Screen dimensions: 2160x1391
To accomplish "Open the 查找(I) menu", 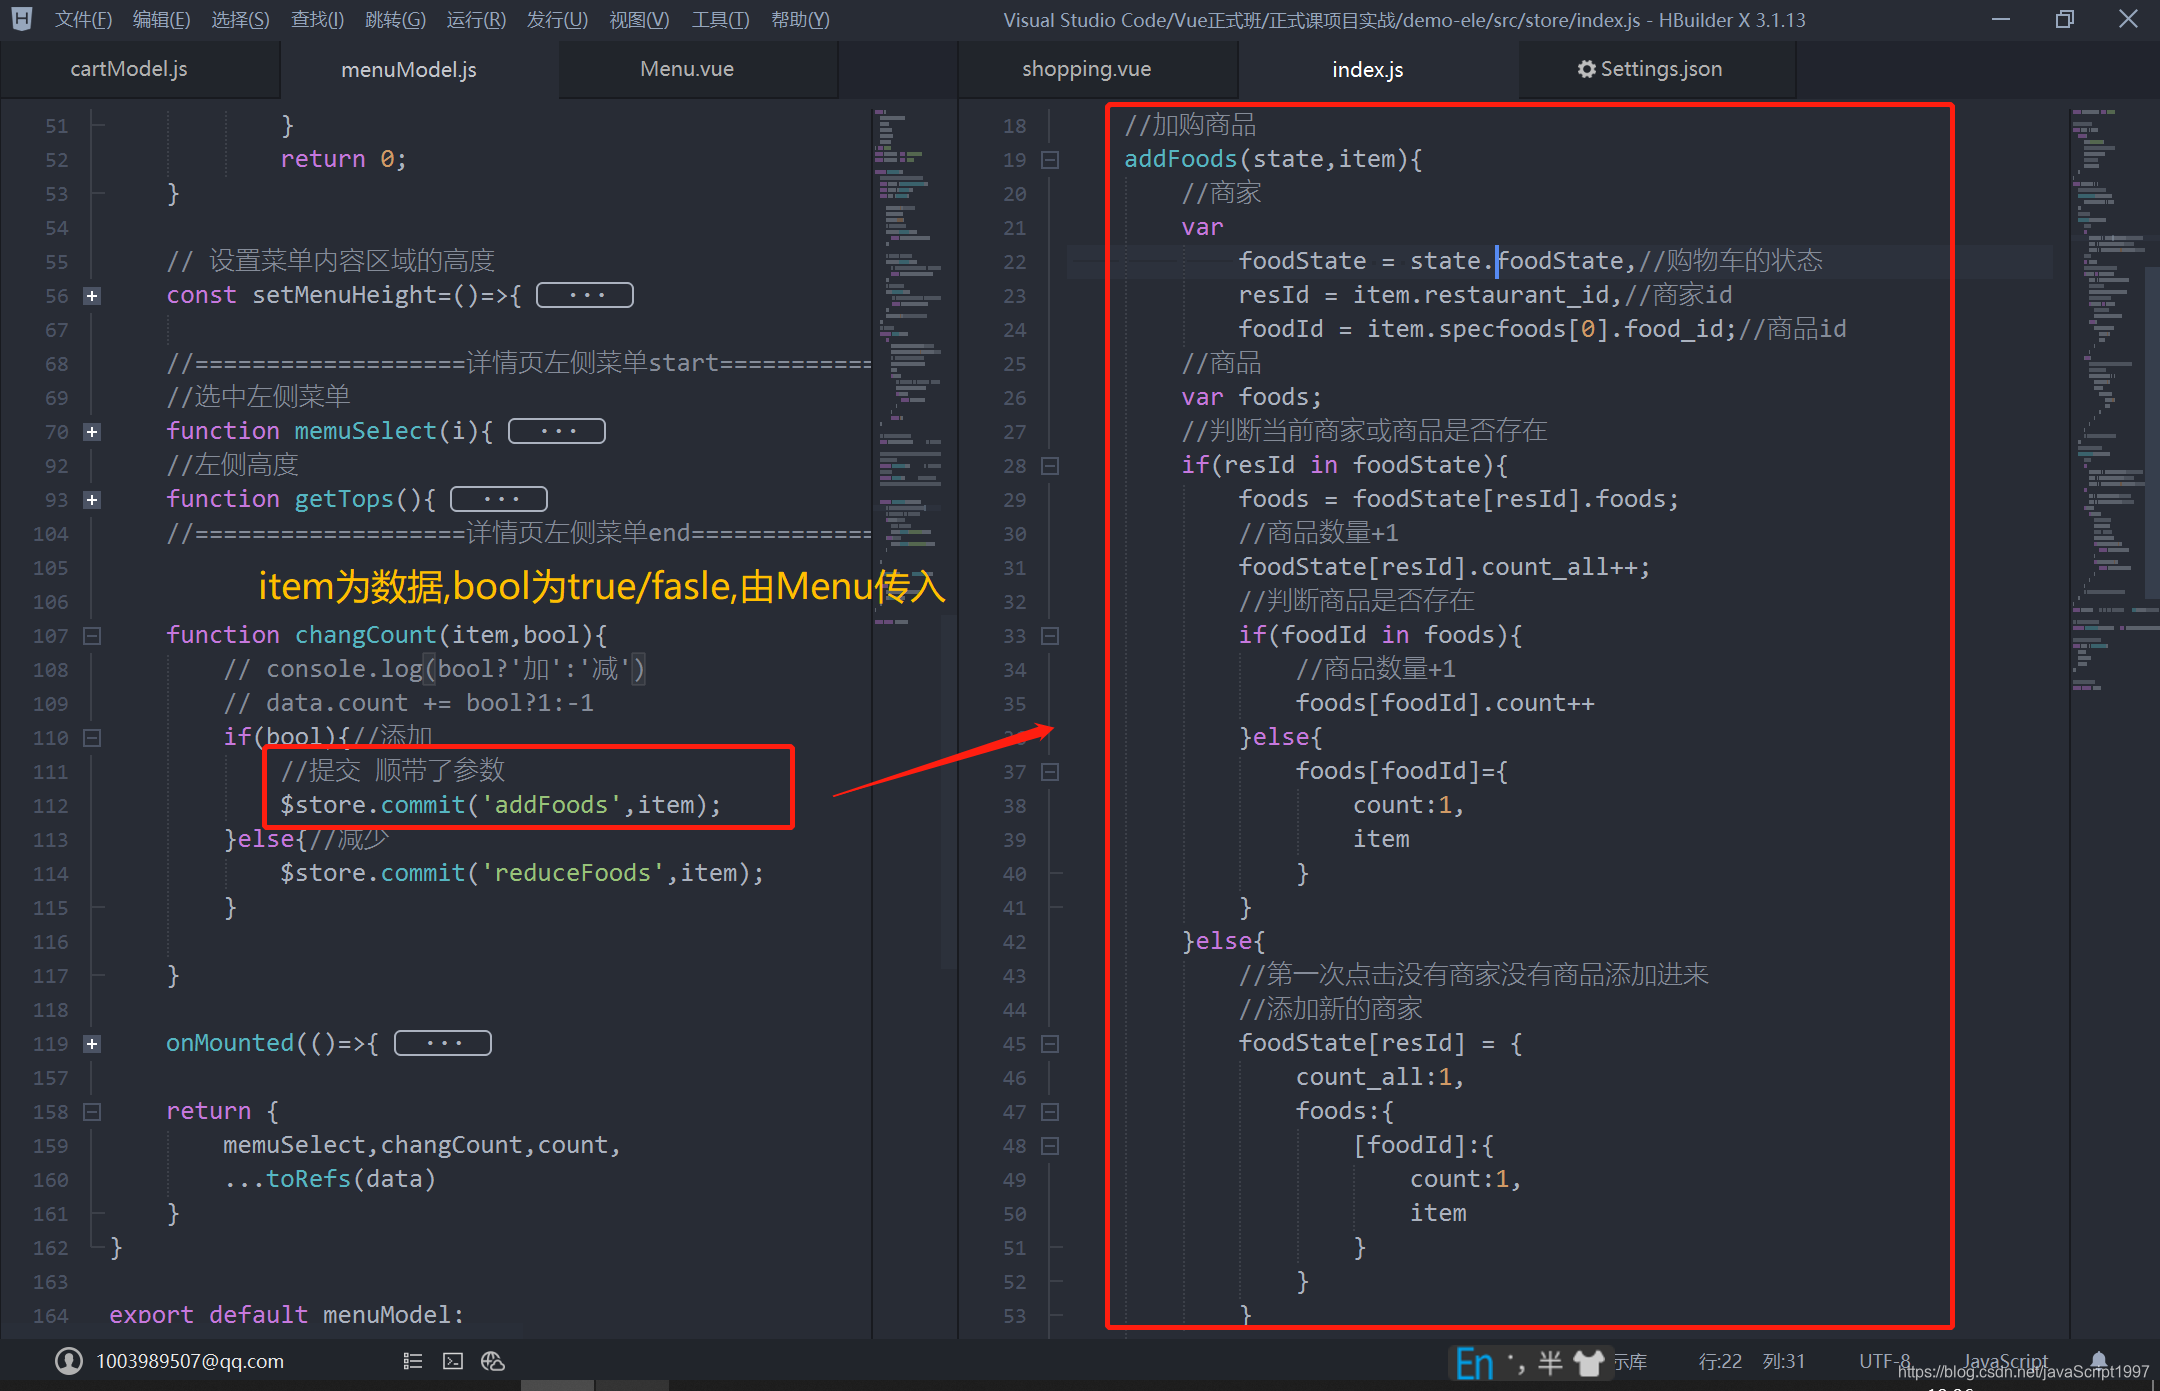I will pos(317,20).
